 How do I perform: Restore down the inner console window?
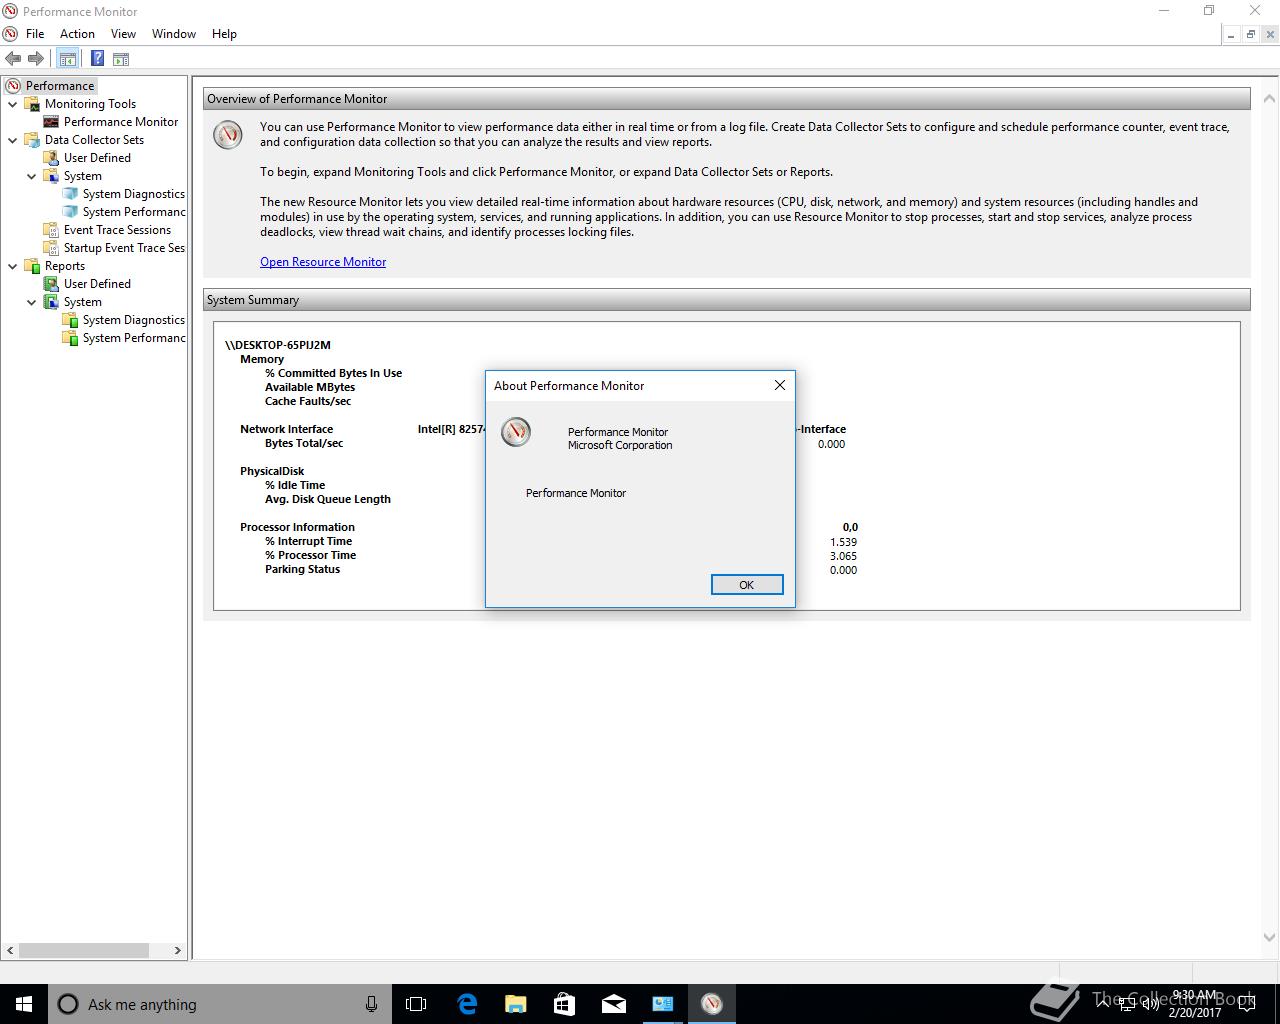[1251, 34]
